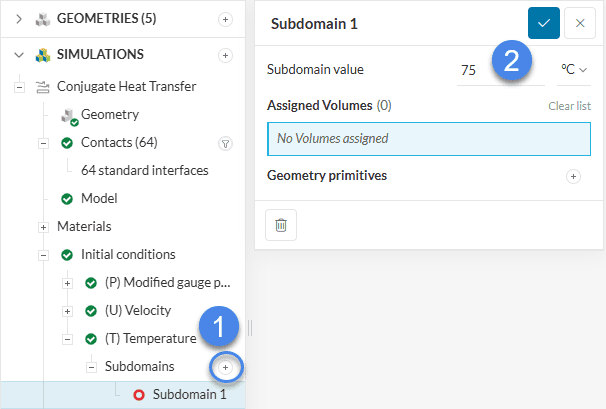Add a new geometry via plus icon
This screenshot has height=409, width=606.
pos(225,19)
